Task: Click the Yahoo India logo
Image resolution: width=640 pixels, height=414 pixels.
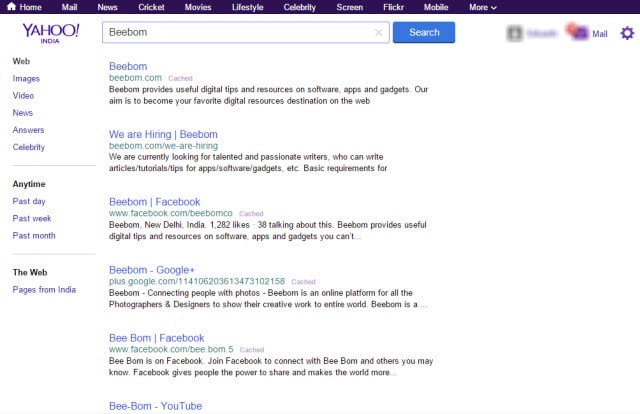Action: click(51, 33)
